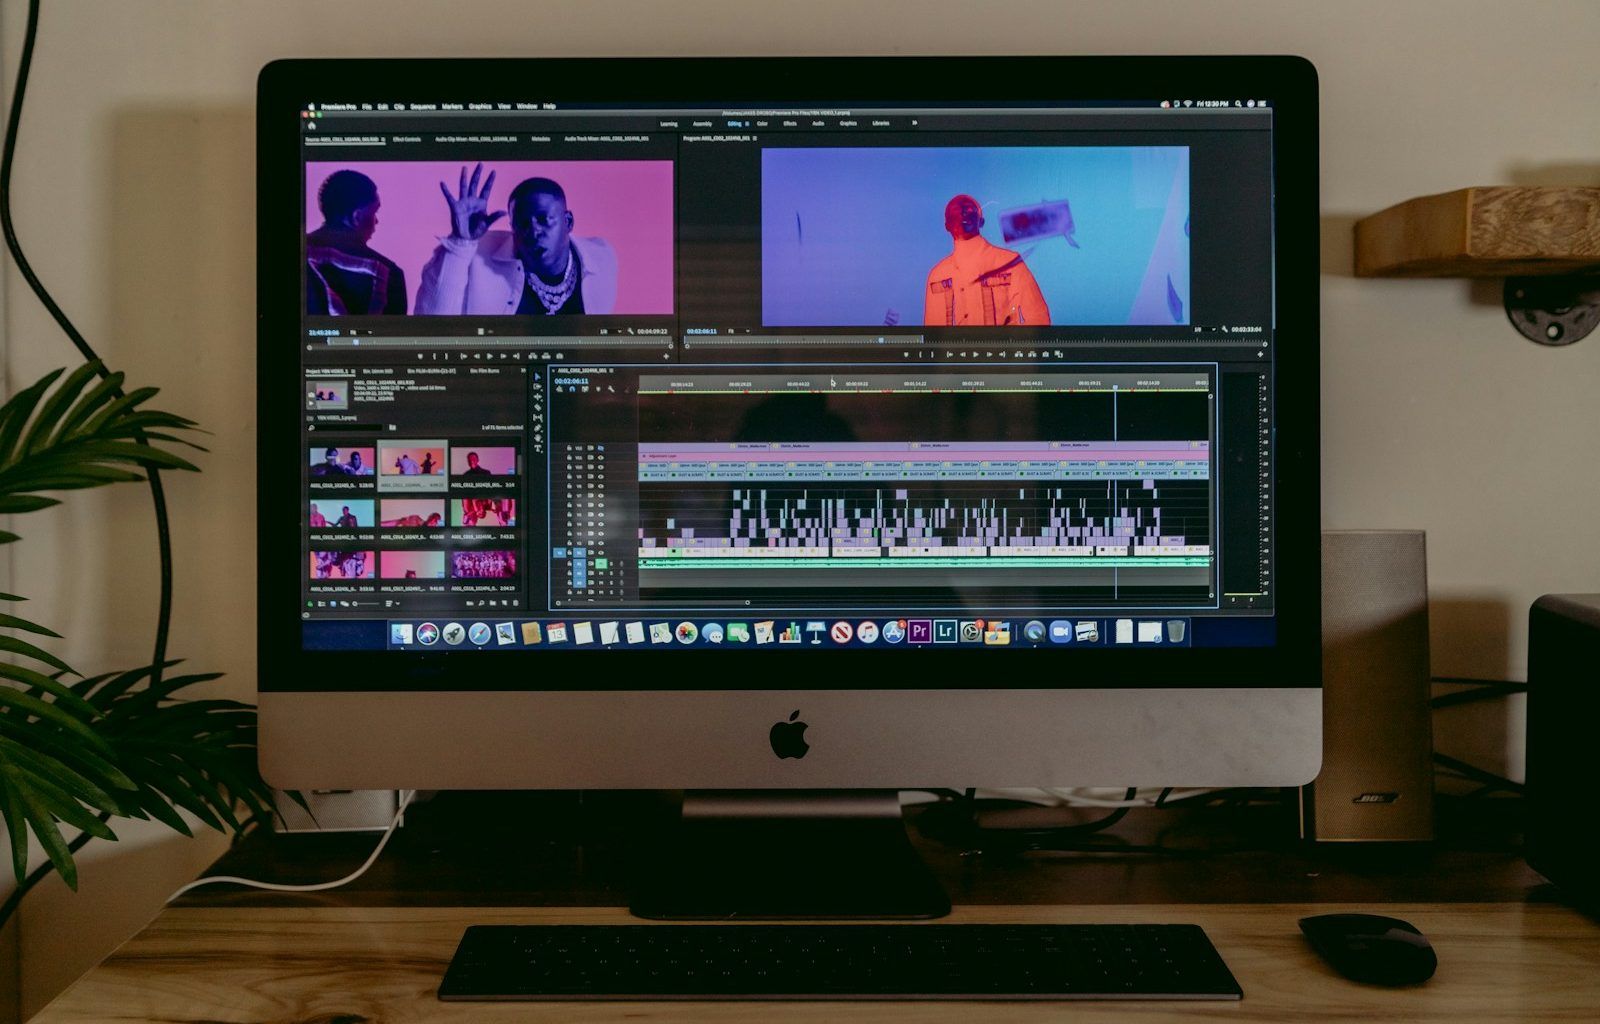The width and height of the screenshot is (1600, 1024).
Task: Expand Project panel tabs overflow chevrons
Action: (522, 370)
